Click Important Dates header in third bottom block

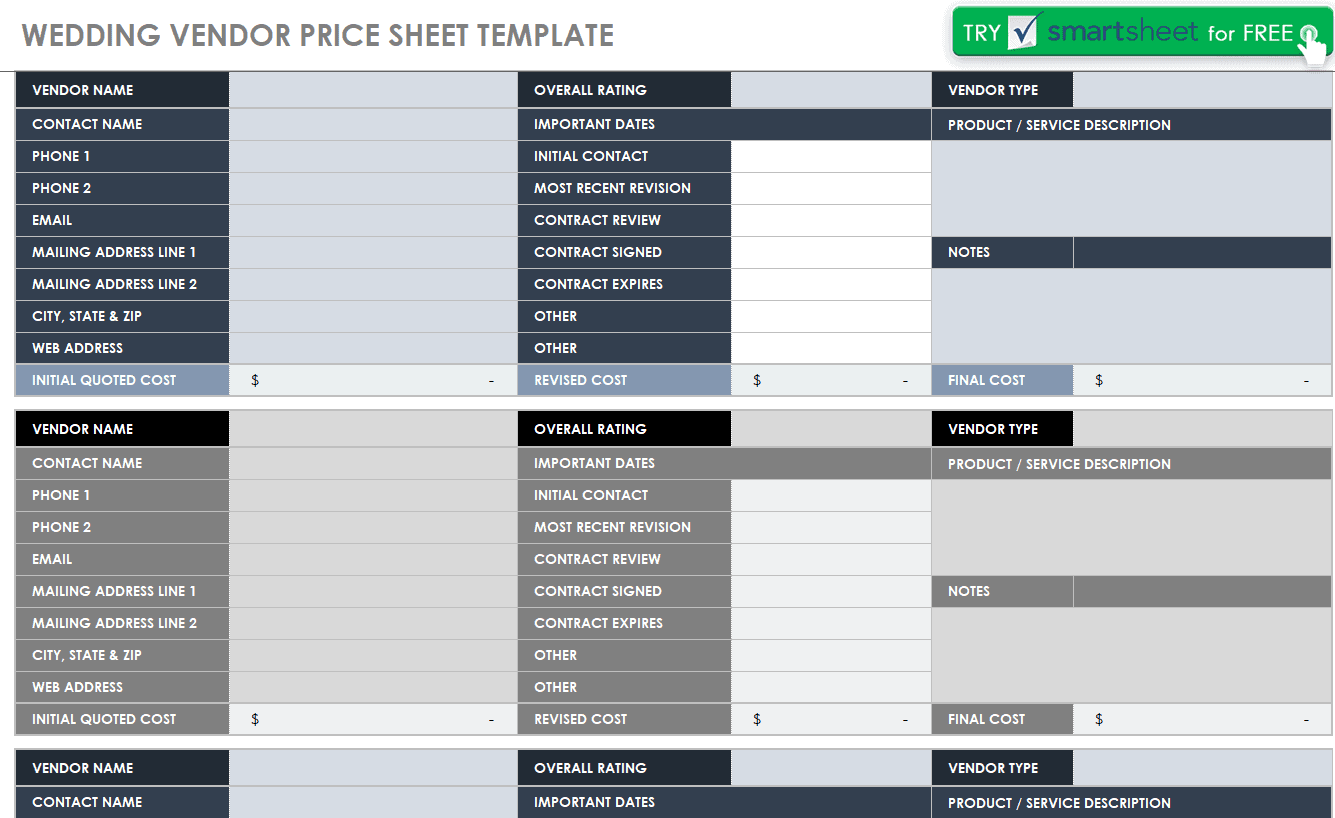pos(724,802)
